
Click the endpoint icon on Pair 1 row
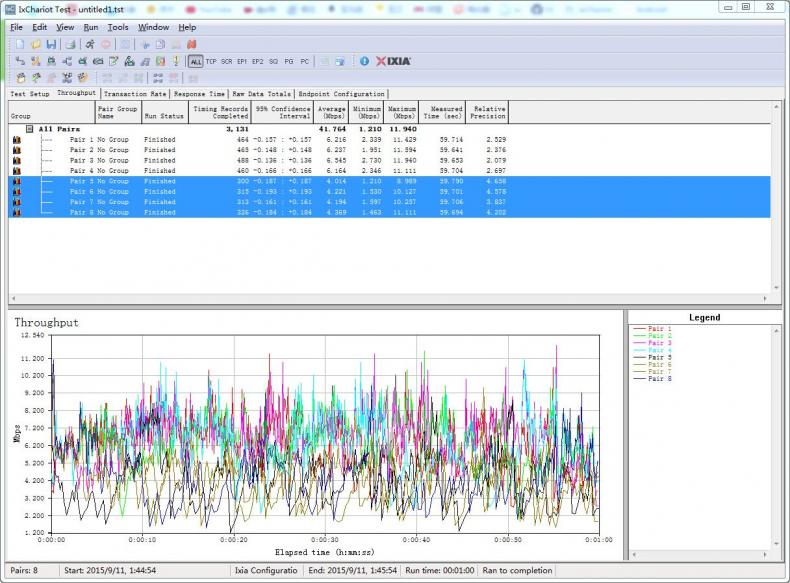pyautogui.click(x=17, y=140)
